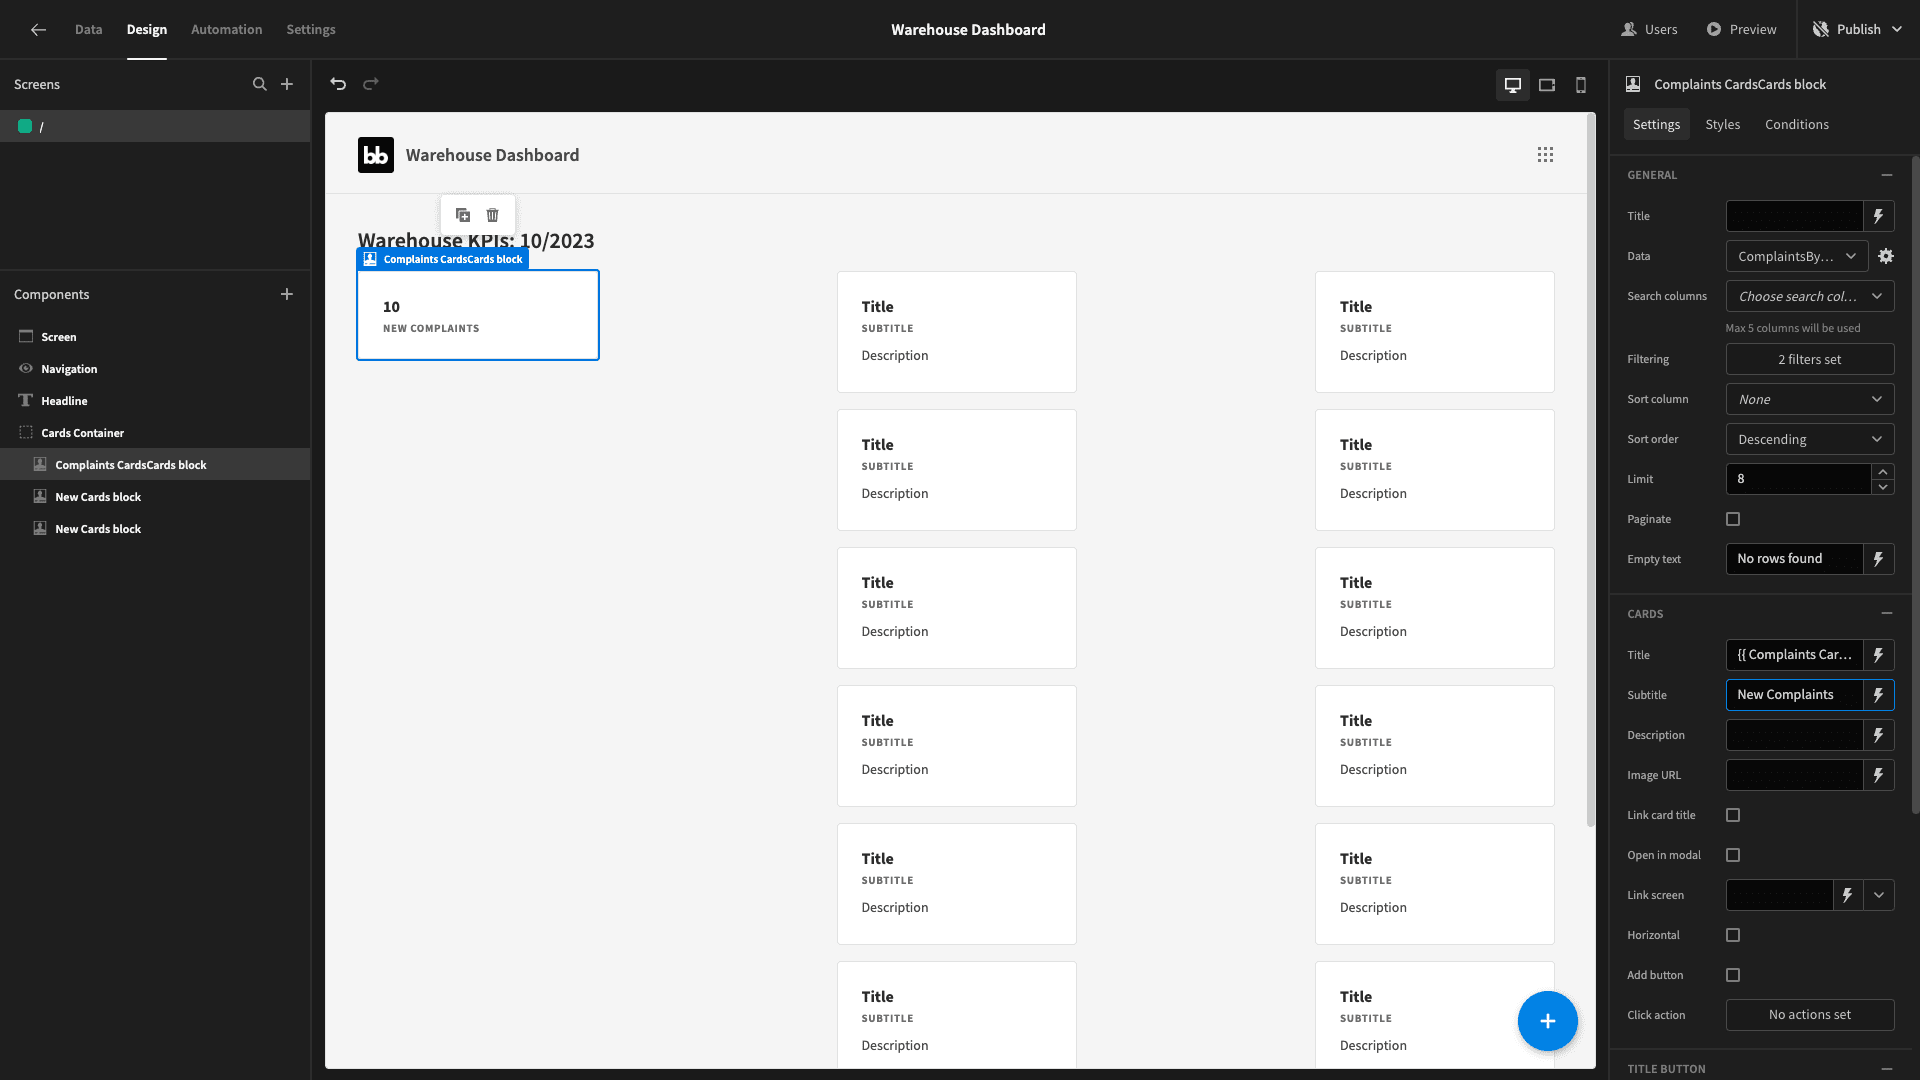Viewport: 1920px width, 1080px height.
Task: Undo the last change
Action: (338, 84)
